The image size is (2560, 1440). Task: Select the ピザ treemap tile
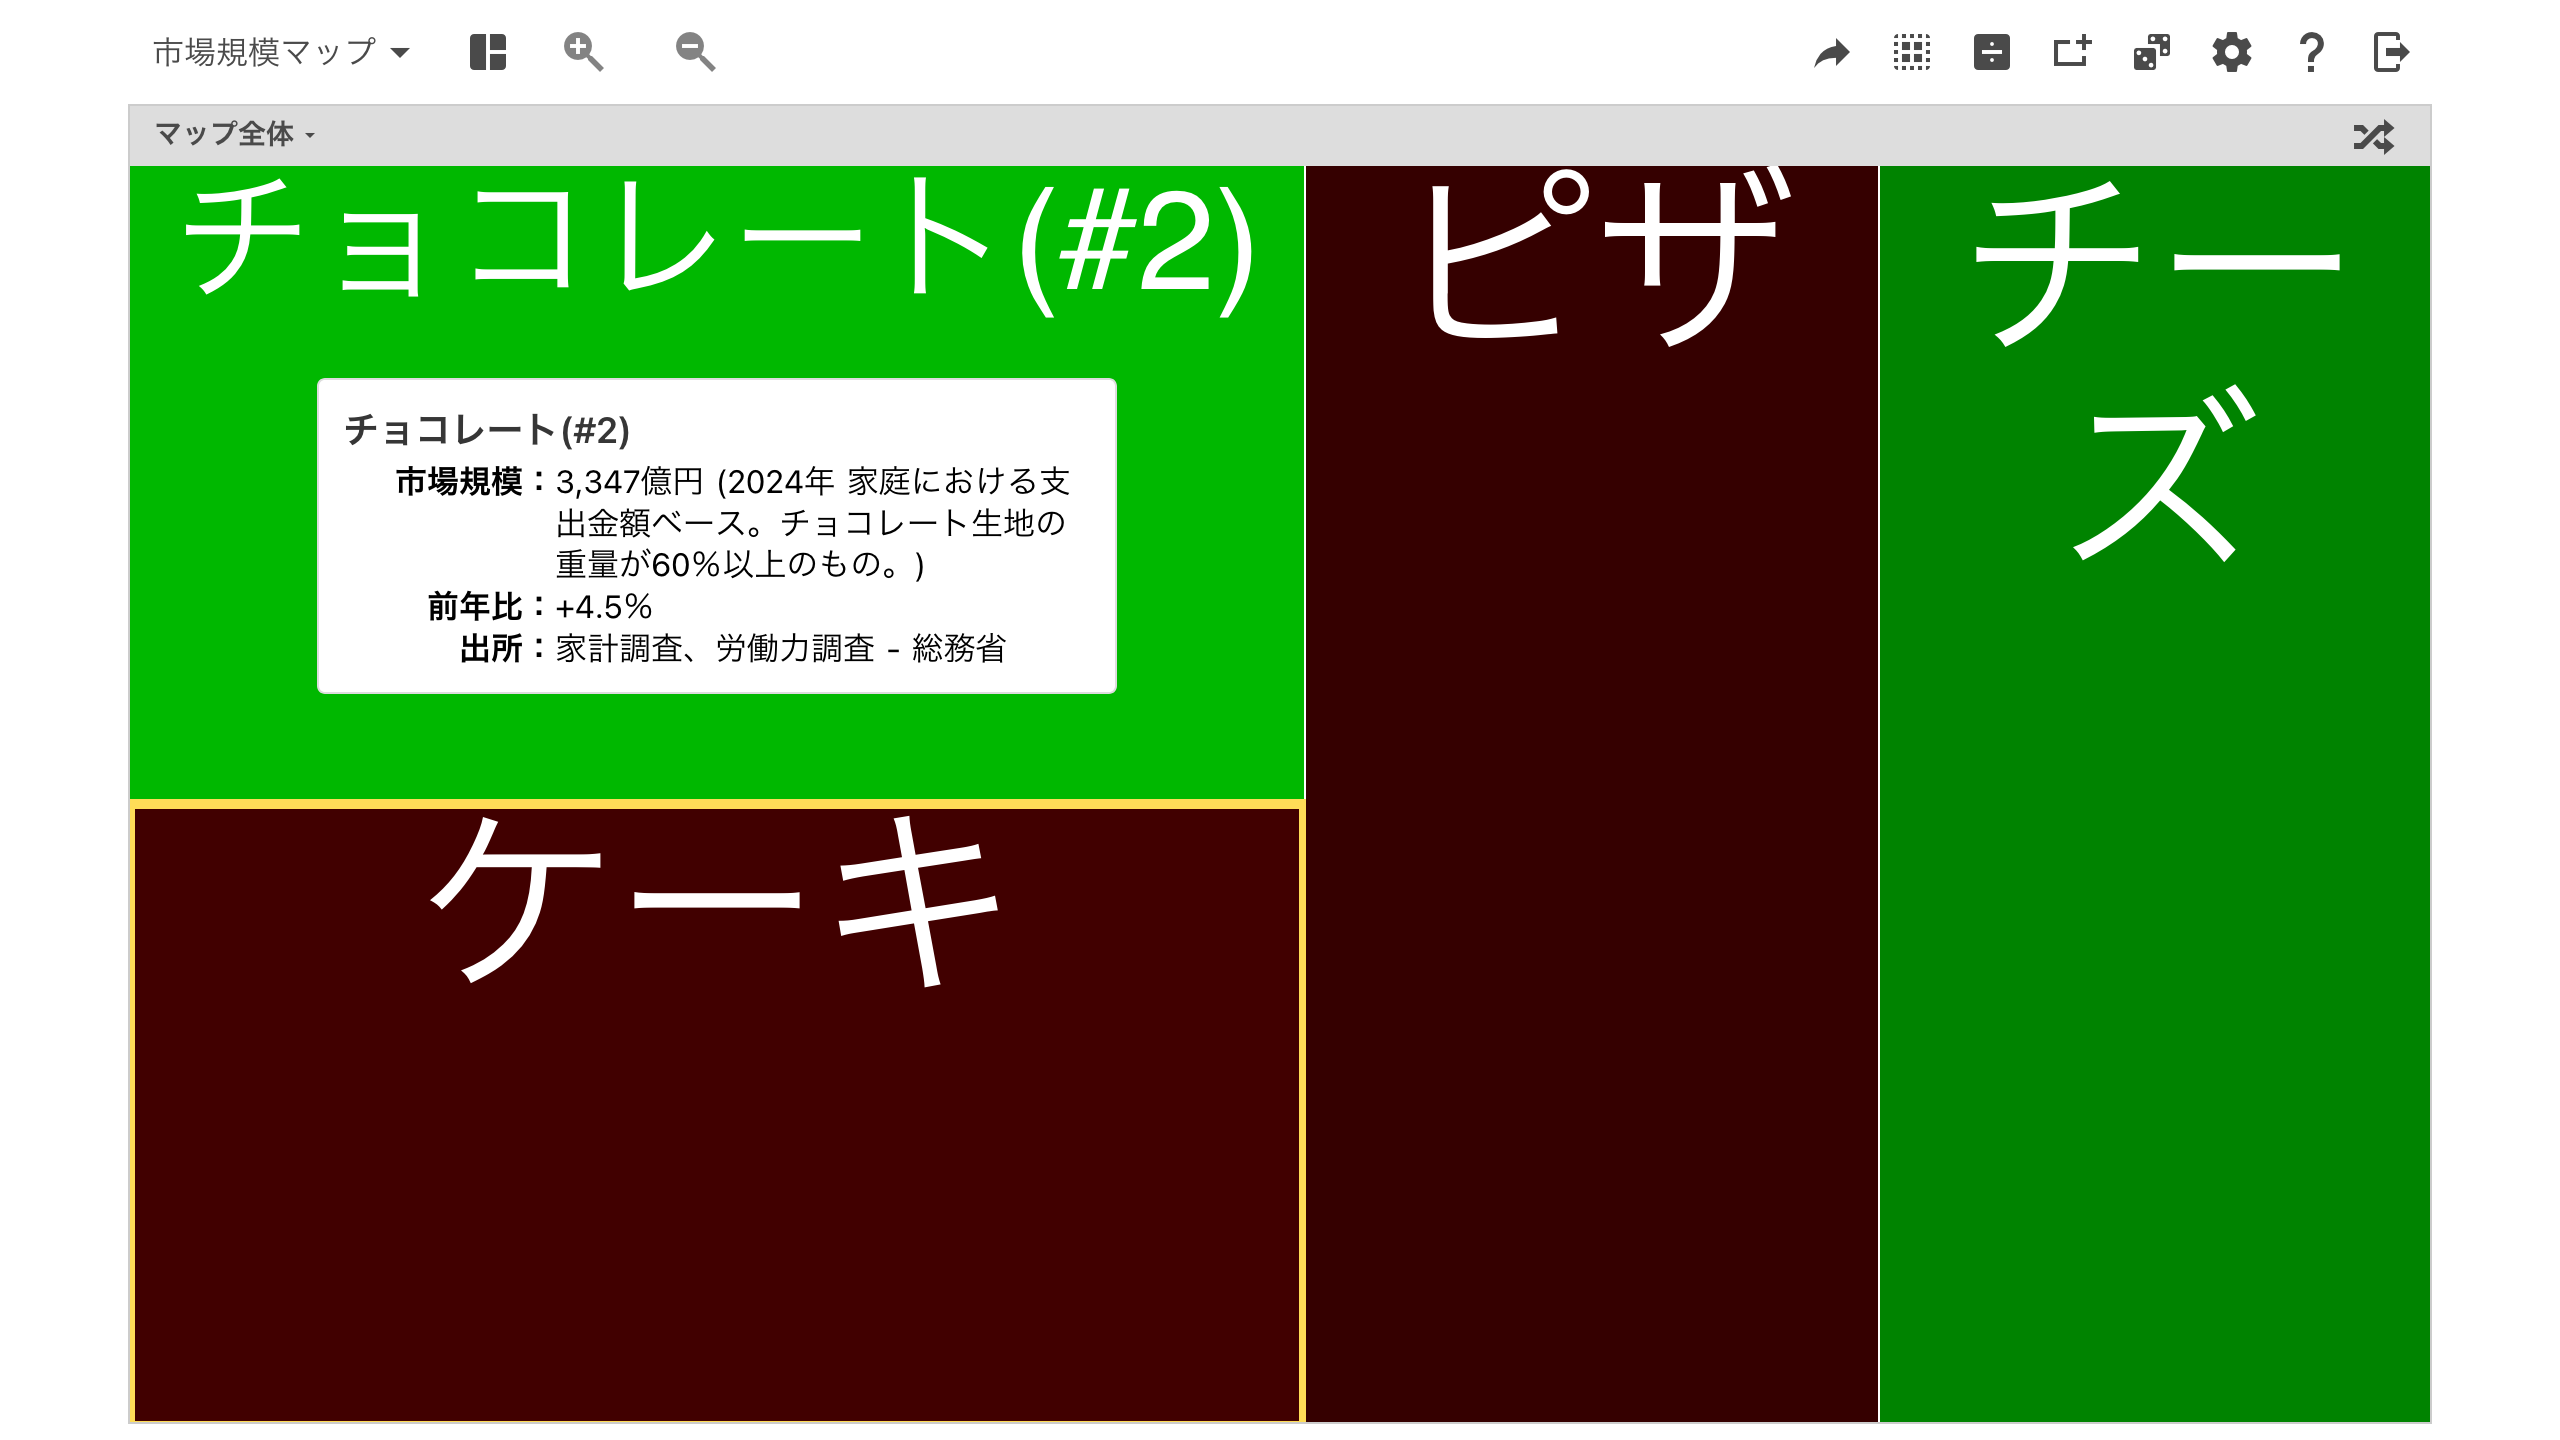(1592, 794)
